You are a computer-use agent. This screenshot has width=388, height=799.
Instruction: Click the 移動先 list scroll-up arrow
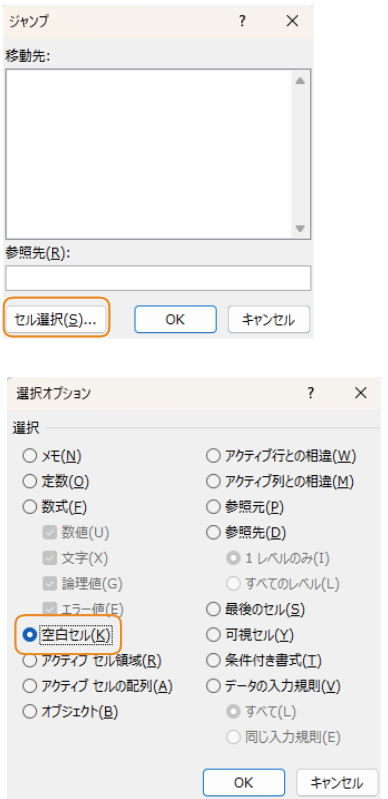point(300,81)
